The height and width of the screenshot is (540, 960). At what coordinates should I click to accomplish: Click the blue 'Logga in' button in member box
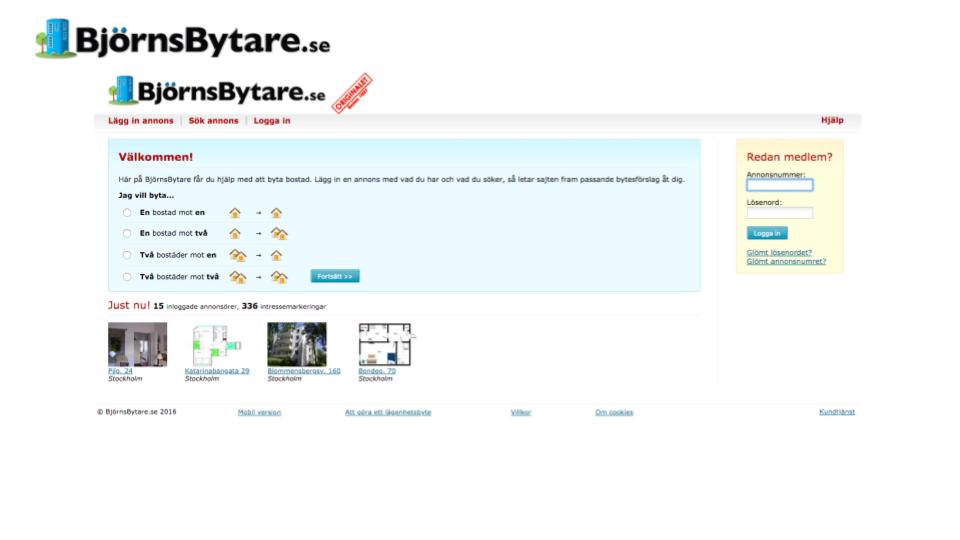(x=767, y=233)
